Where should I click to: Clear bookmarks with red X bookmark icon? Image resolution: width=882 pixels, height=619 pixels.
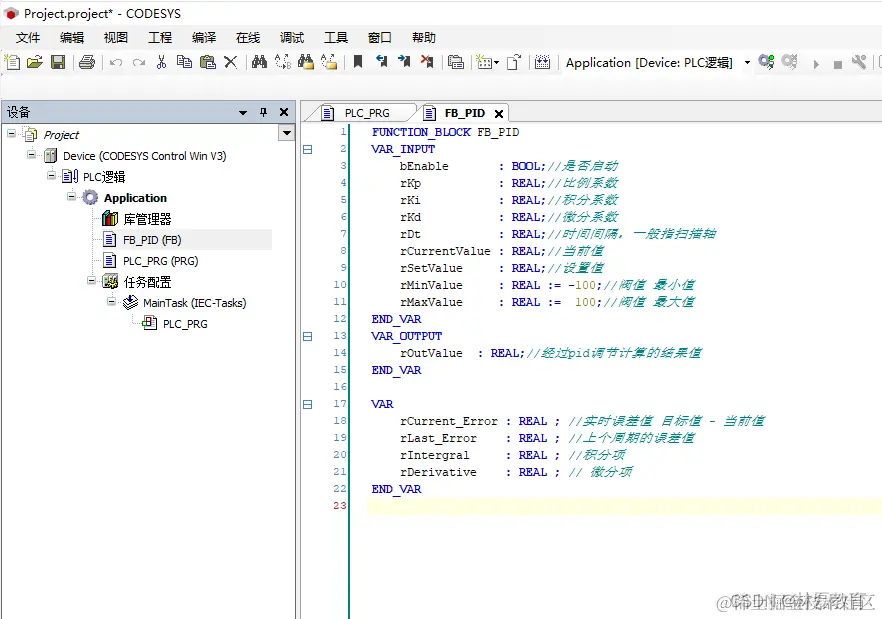[427, 62]
